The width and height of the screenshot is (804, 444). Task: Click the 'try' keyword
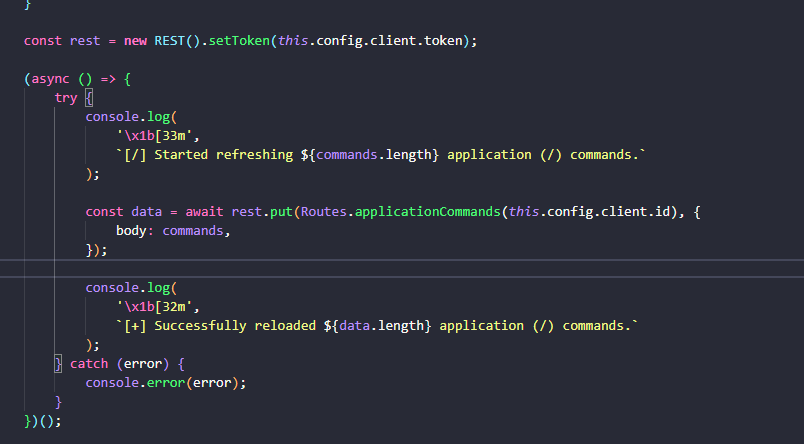66,98
